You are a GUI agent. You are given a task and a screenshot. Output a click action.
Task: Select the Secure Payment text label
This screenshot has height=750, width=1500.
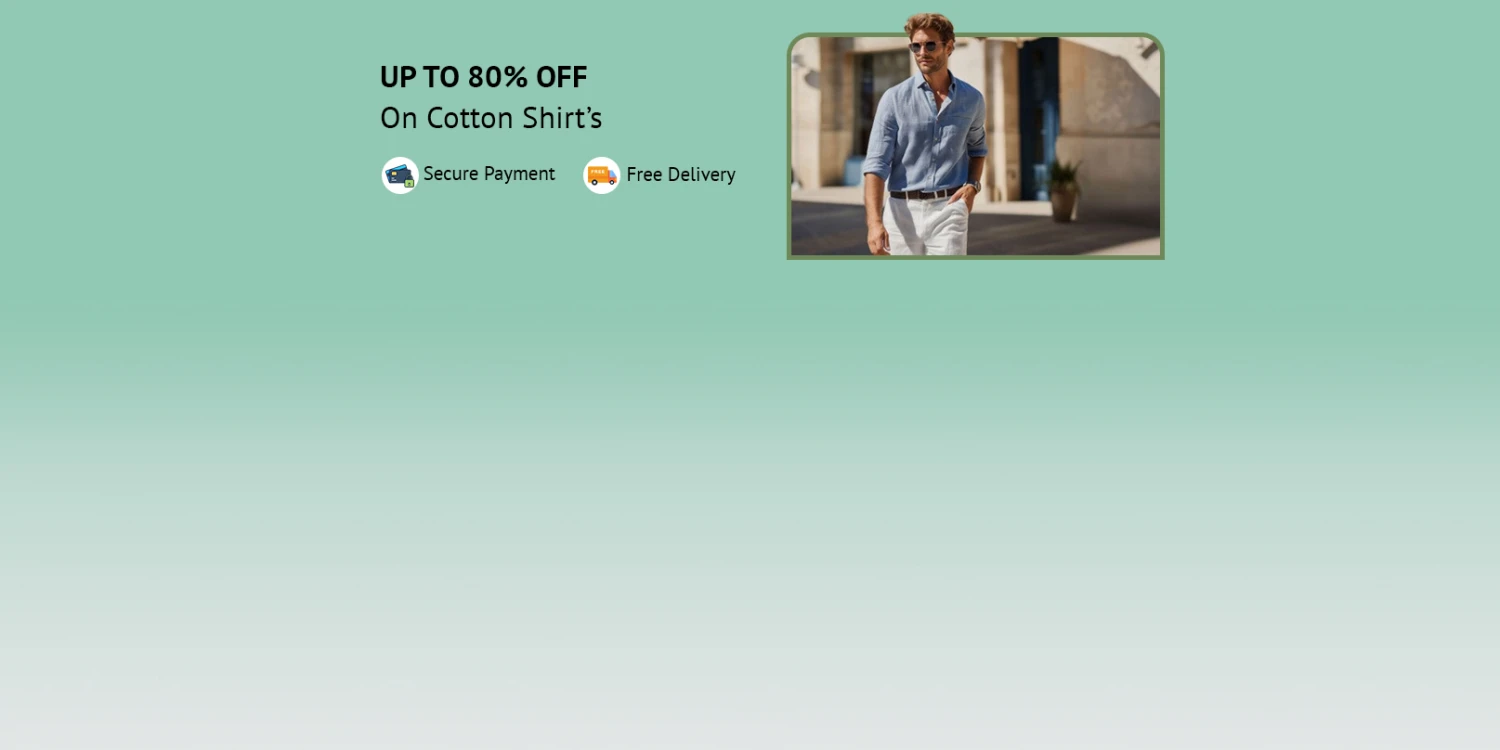click(489, 174)
